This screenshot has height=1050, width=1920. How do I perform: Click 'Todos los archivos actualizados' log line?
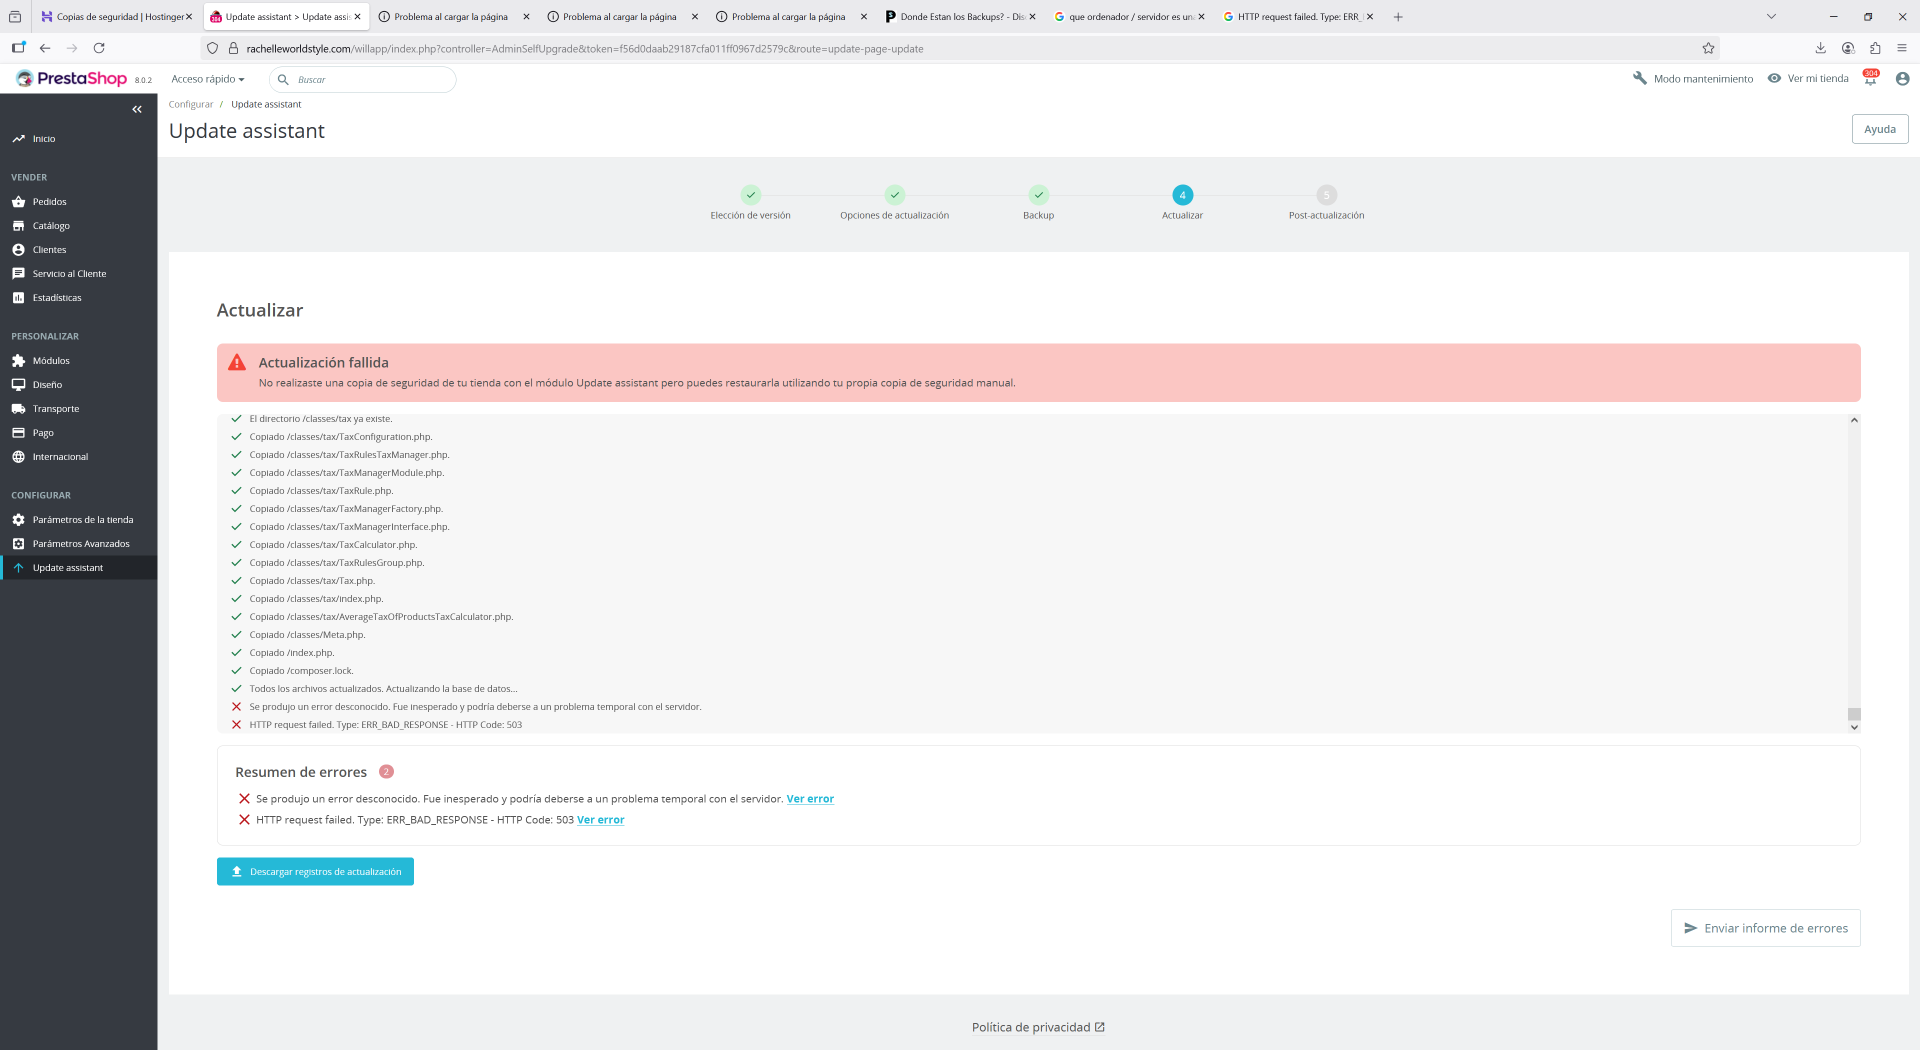(x=383, y=689)
